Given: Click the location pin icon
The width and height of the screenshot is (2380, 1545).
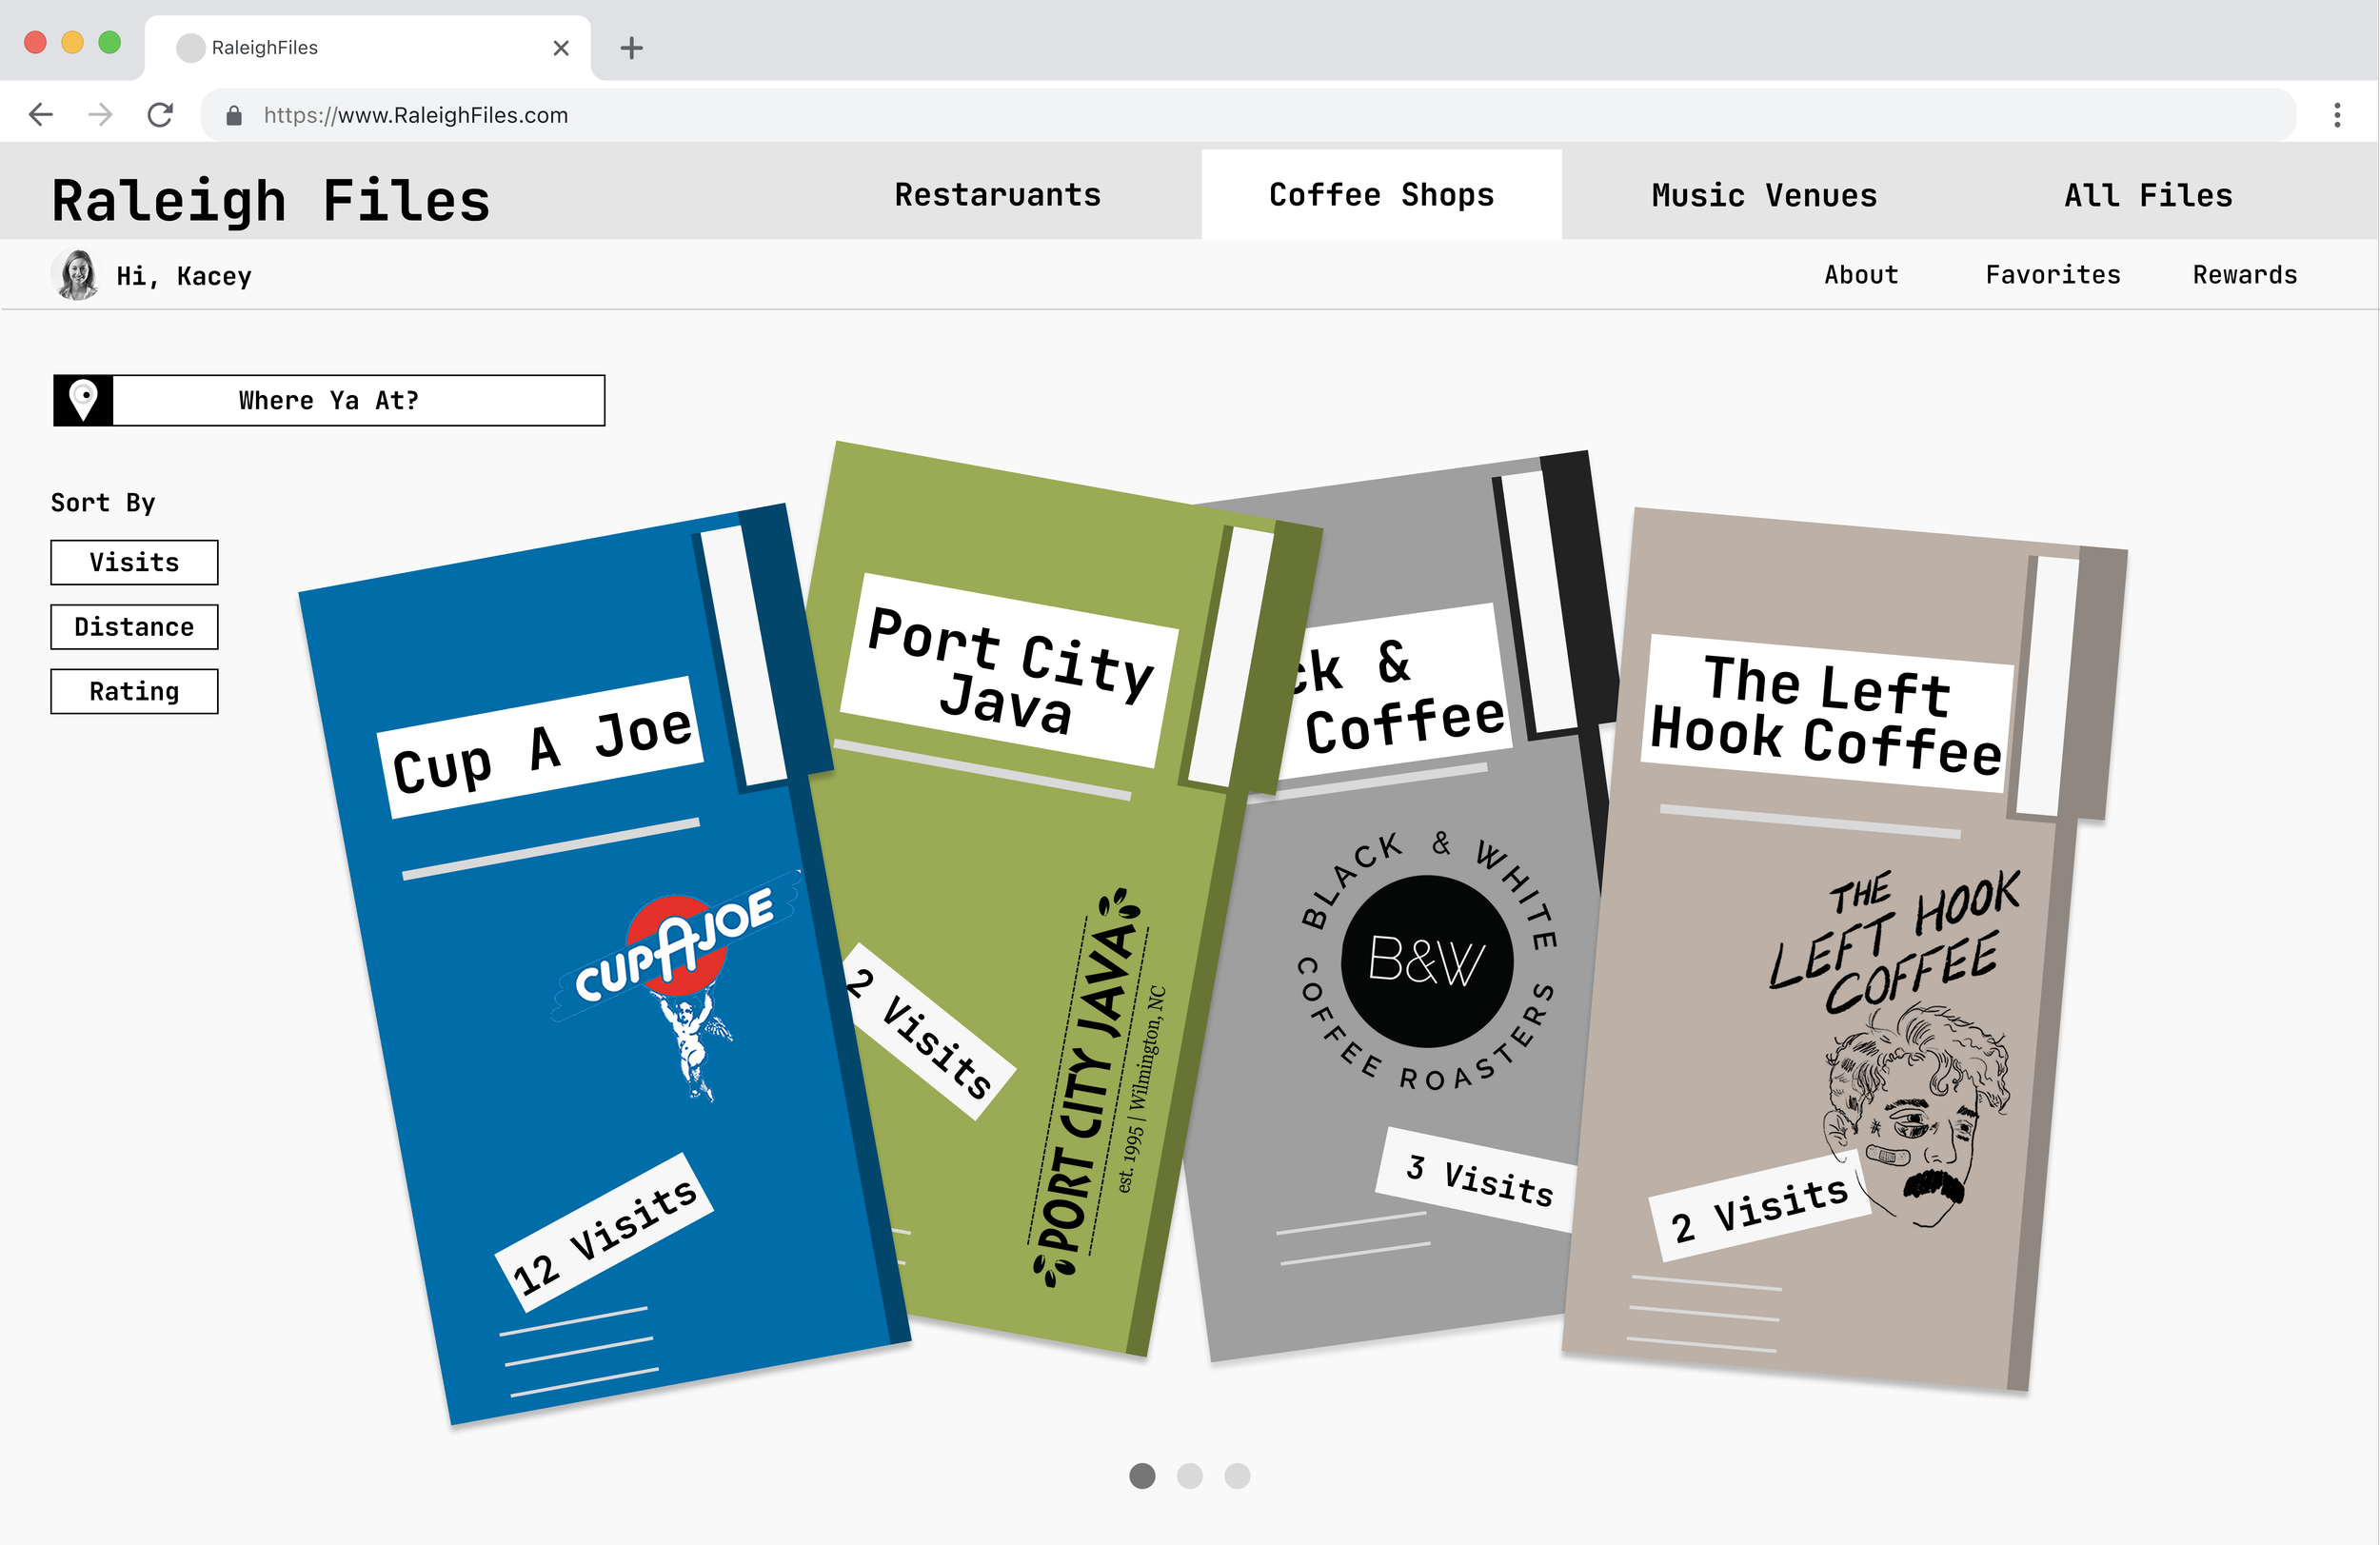Looking at the screenshot, I should (x=83, y=401).
